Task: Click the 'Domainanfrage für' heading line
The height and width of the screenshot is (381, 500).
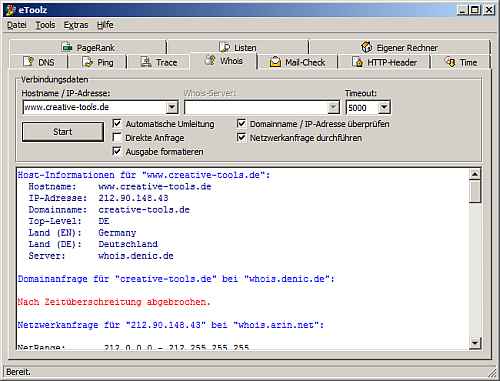Action: point(176,279)
